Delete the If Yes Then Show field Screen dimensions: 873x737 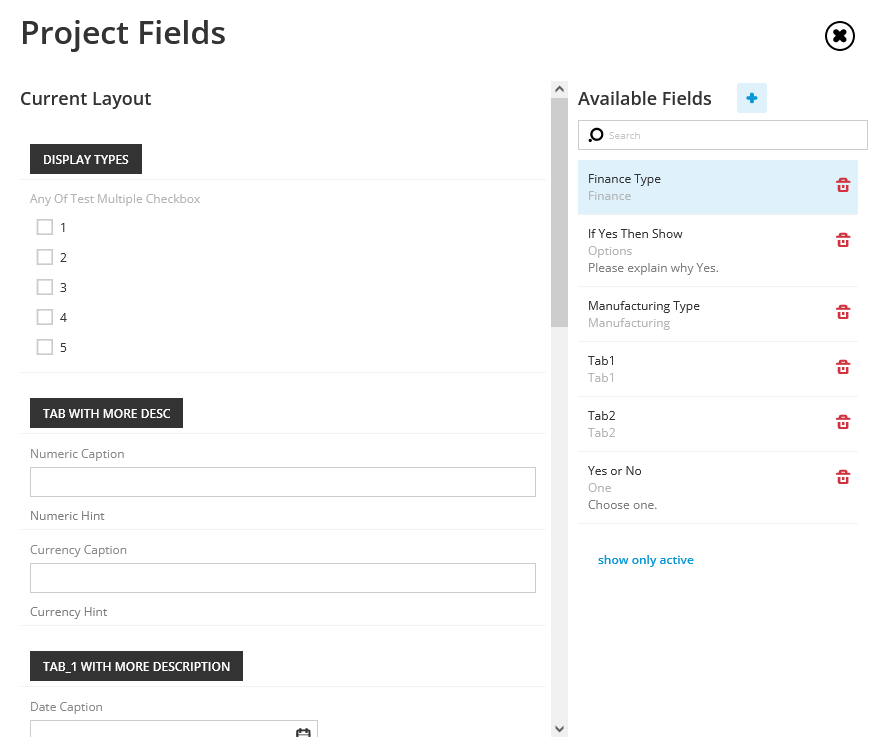tap(843, 240)
